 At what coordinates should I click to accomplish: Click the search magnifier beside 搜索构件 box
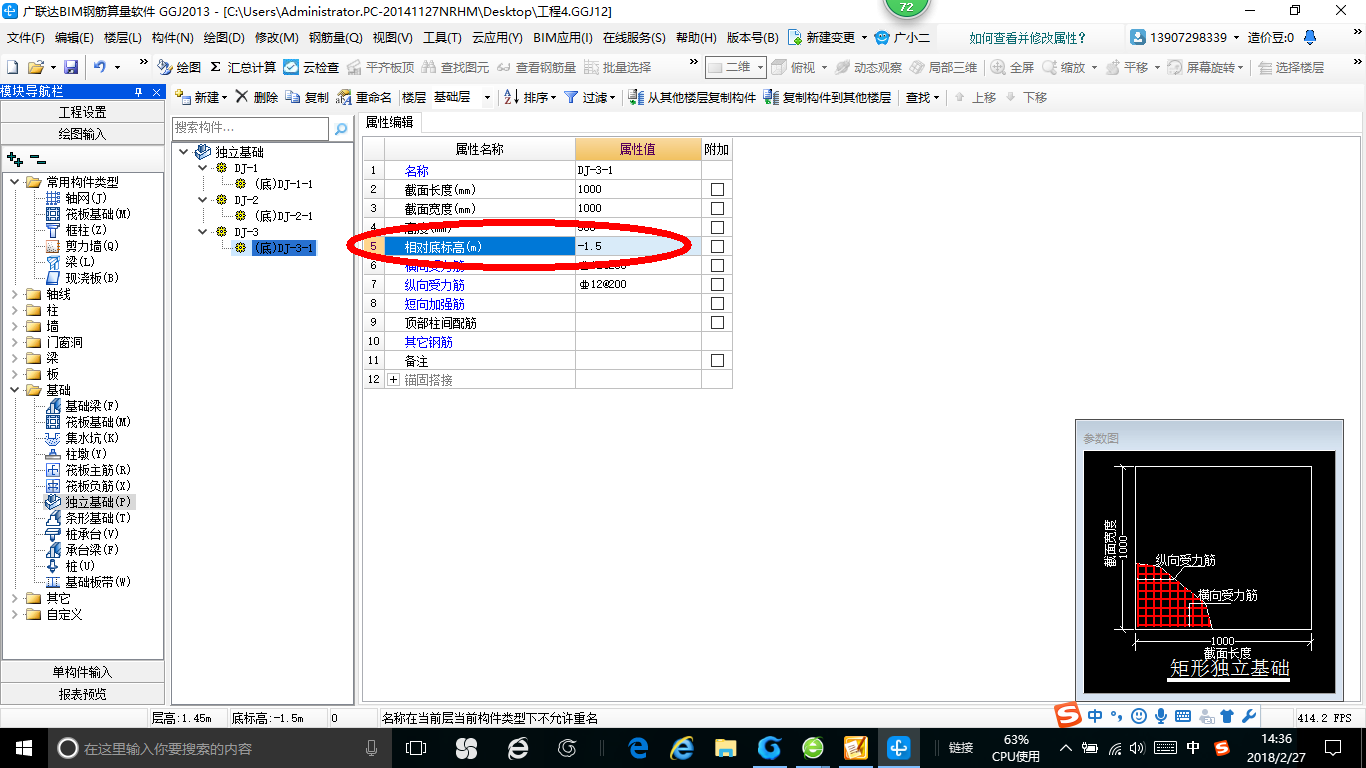(x=341, y=128)
